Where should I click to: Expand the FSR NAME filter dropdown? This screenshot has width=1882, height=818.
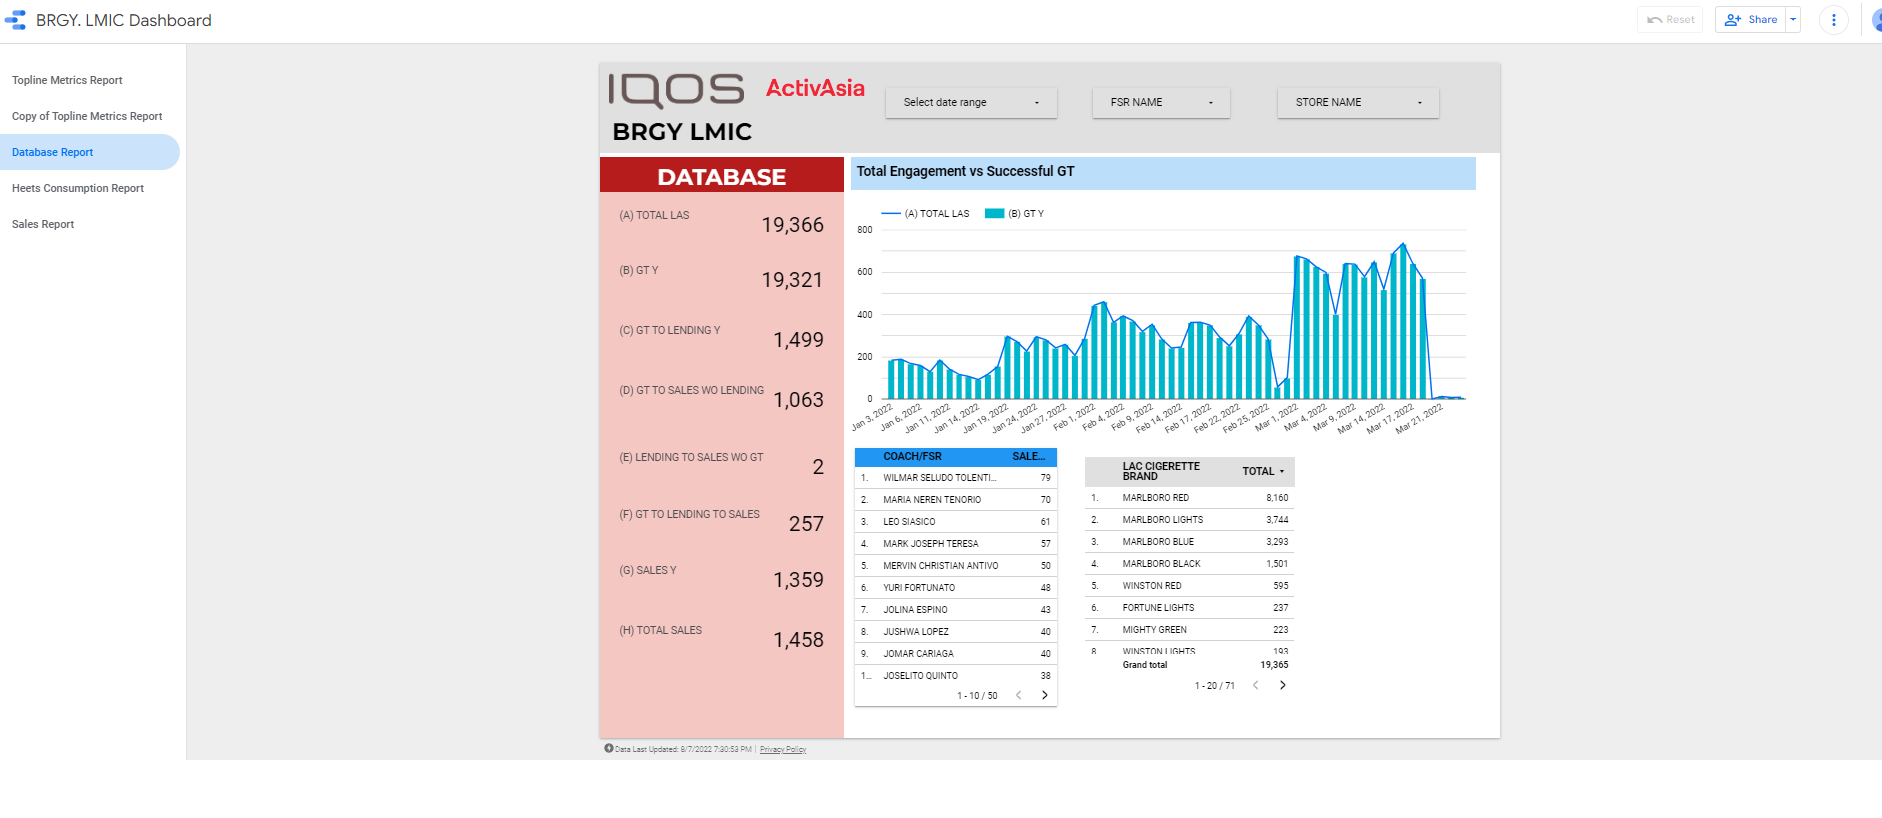coord(1161,102)
